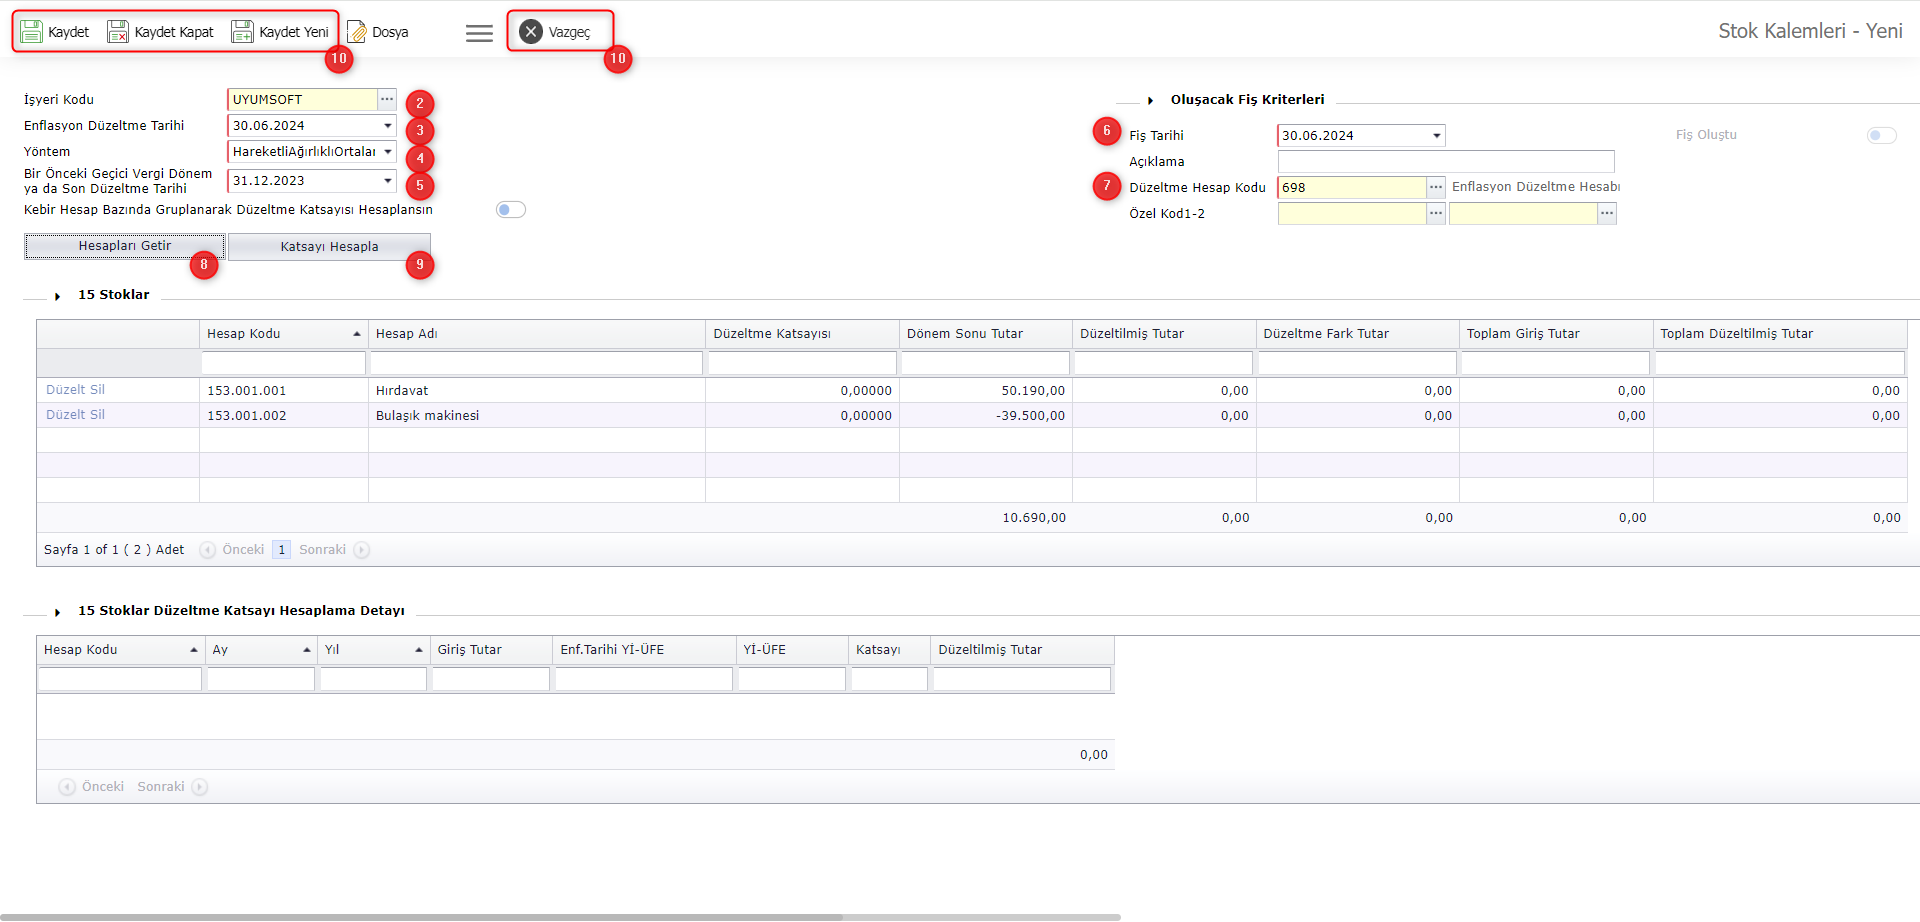Click Toplam Giriş Tutar column header
The height and width of the screenshot is (922, 1920).
(x=1556, y=334)
